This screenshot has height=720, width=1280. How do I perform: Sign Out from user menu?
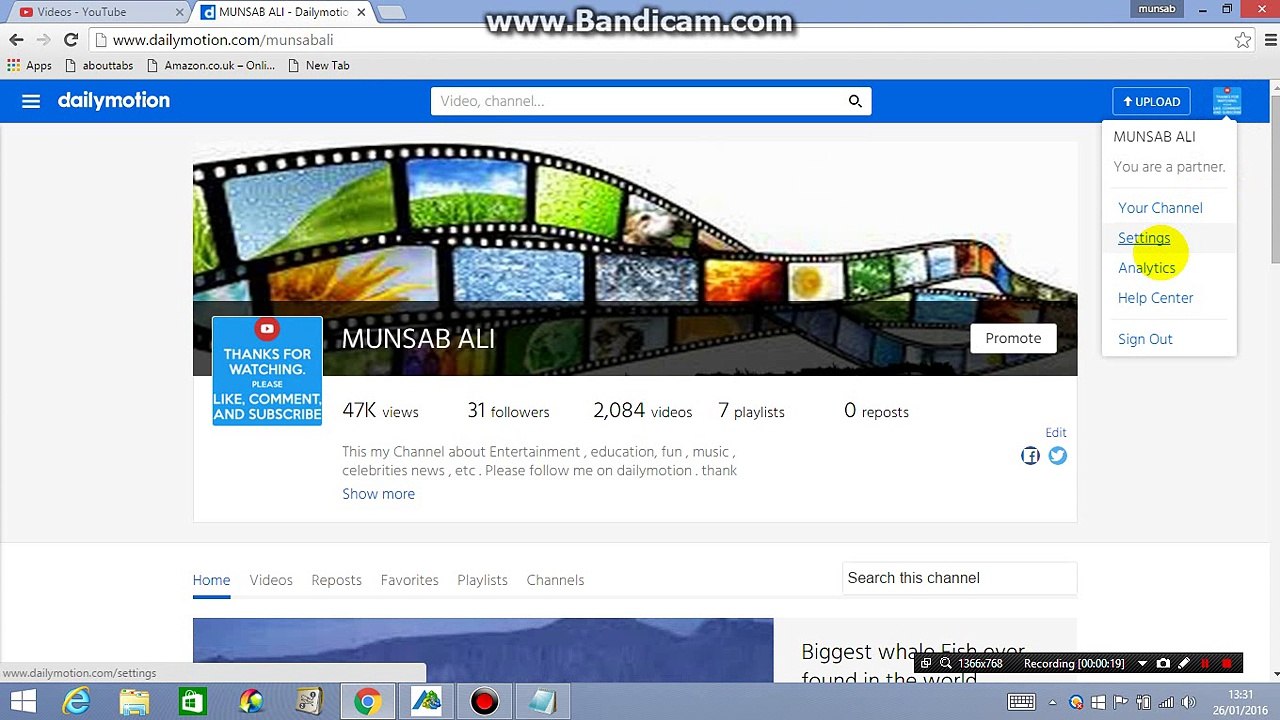pos(1145,339)
